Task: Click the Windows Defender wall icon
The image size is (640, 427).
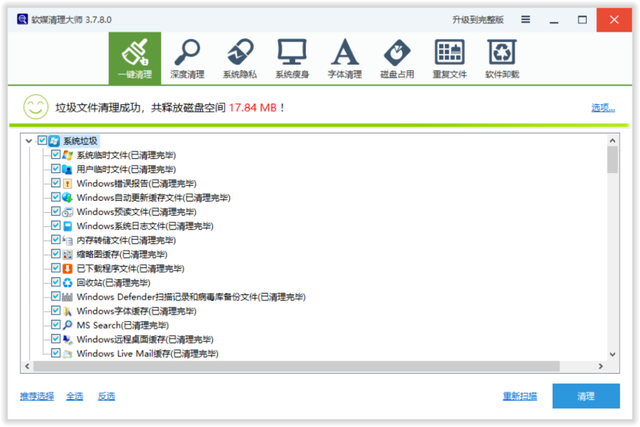Action: point(67,297)
